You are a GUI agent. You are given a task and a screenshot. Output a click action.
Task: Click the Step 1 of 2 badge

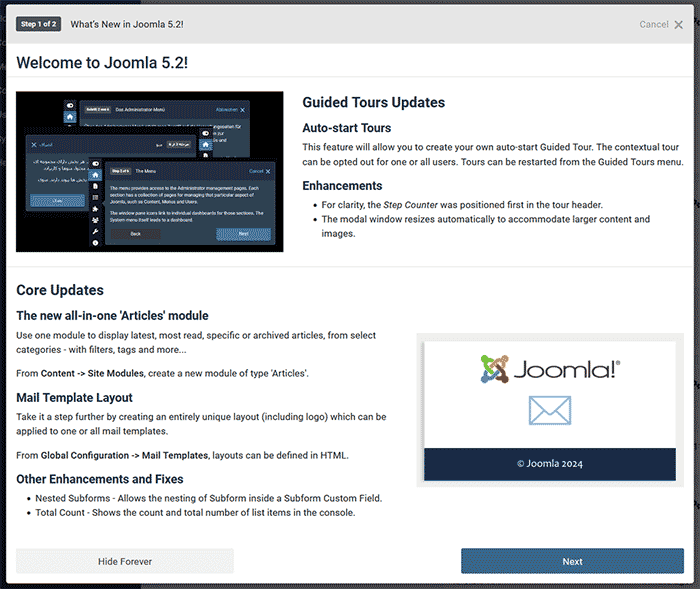pos(38,24)
